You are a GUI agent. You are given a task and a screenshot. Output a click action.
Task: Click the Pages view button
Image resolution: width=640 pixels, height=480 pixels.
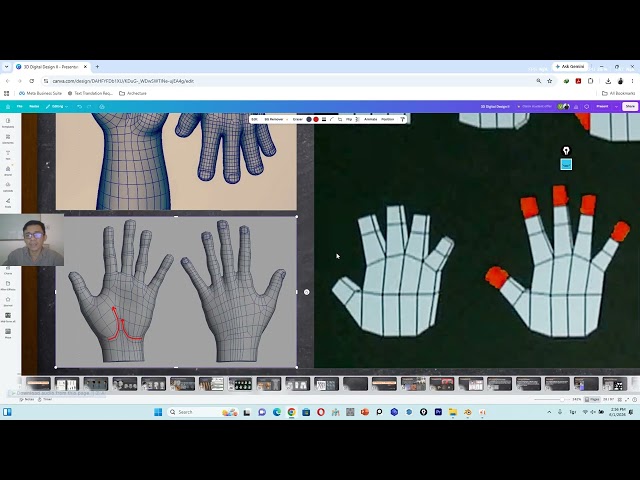pos(592,400)
